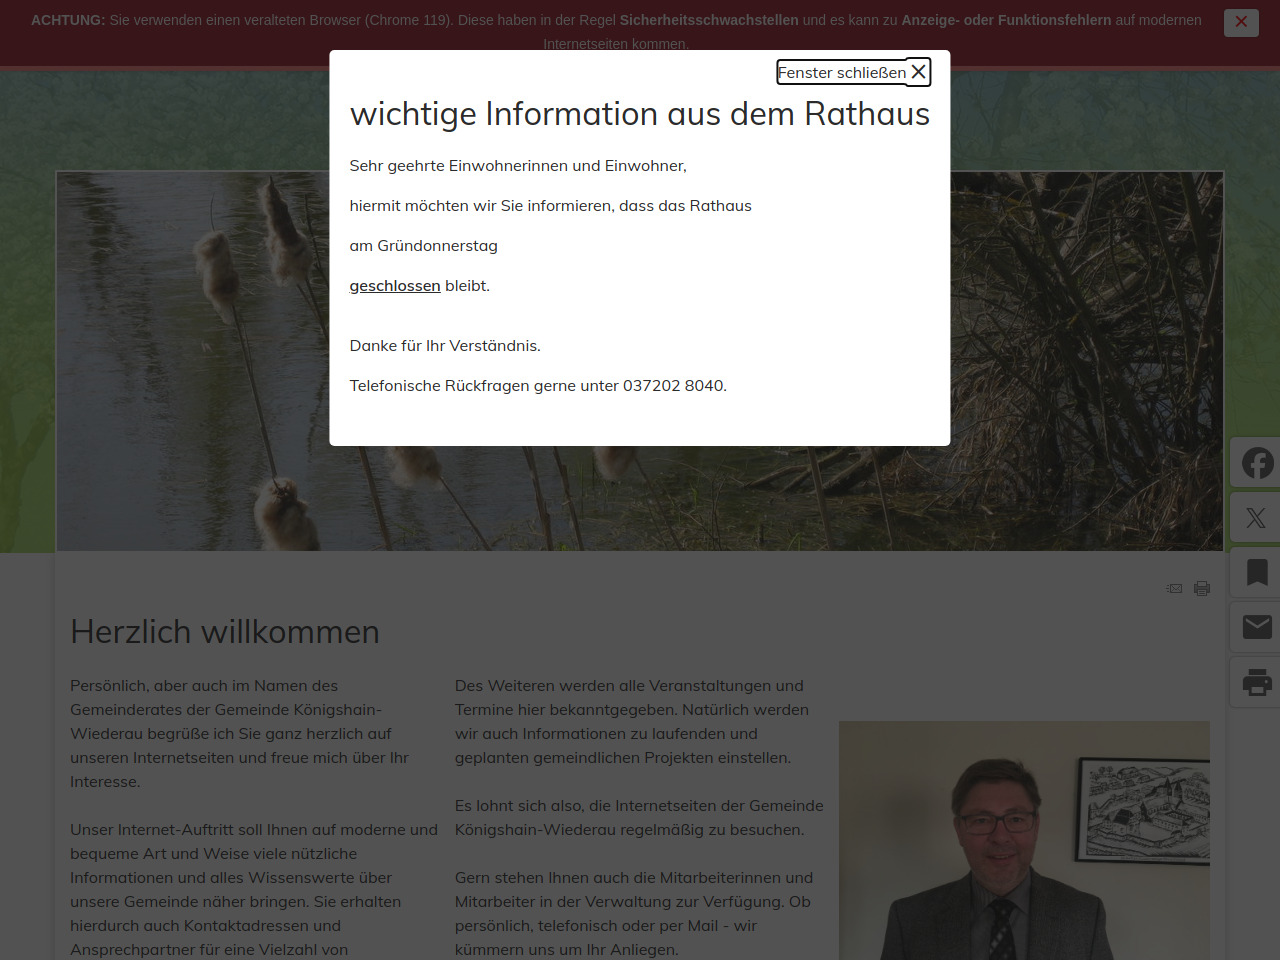Click the paragraph starting "Es lohnt sich also"
1280x960 pixels.
pyautogui.click(x=639, y=818)
